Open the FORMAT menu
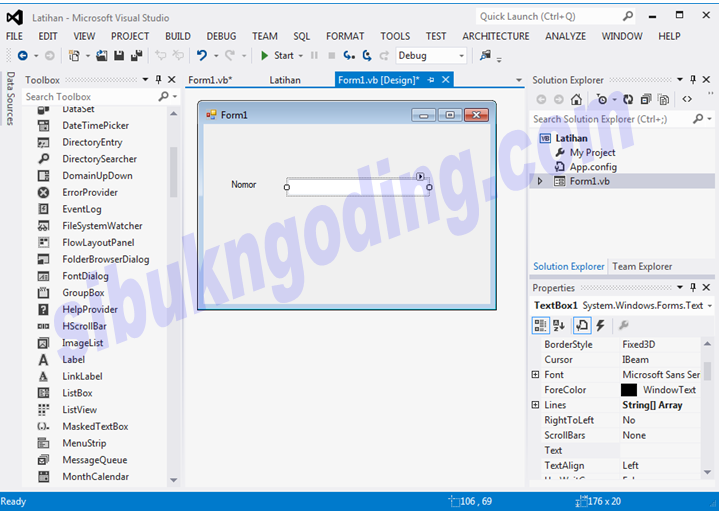This screenshot has height=511, width=719. 345,36
